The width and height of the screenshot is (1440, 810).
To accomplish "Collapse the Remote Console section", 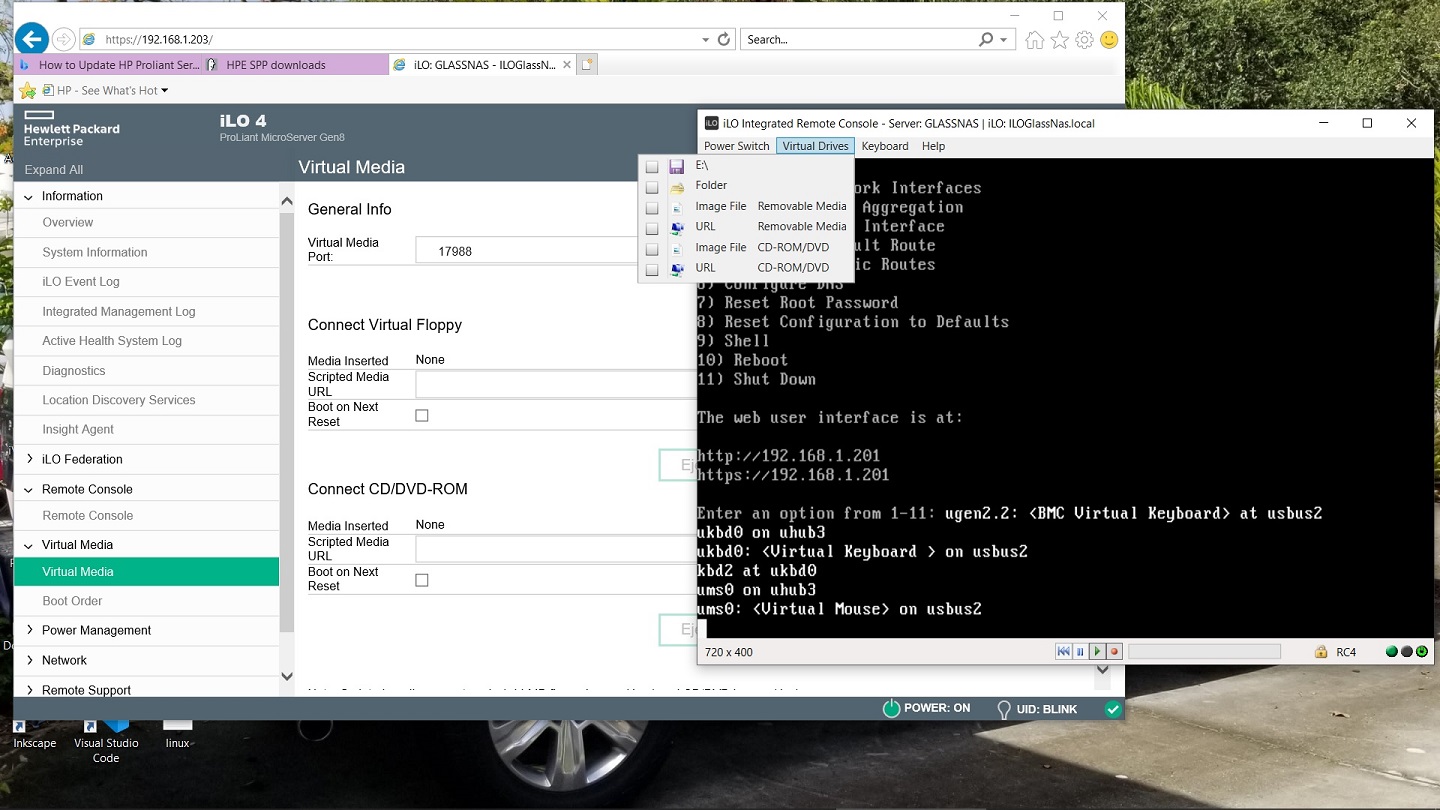I will click(28, 490).
